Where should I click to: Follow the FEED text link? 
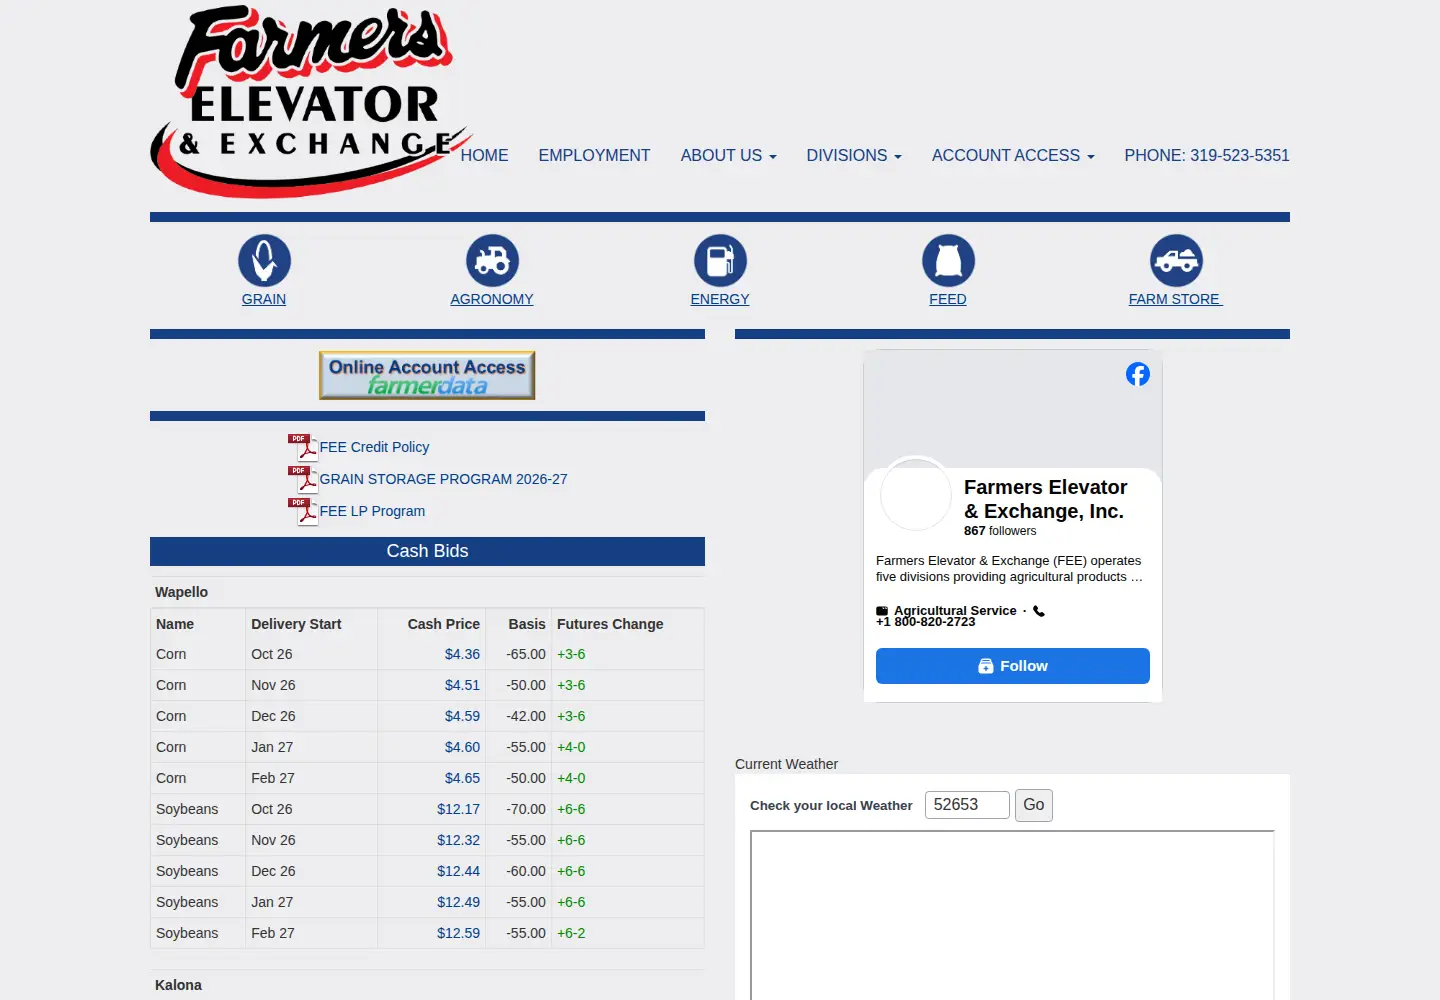pos(948,299)
